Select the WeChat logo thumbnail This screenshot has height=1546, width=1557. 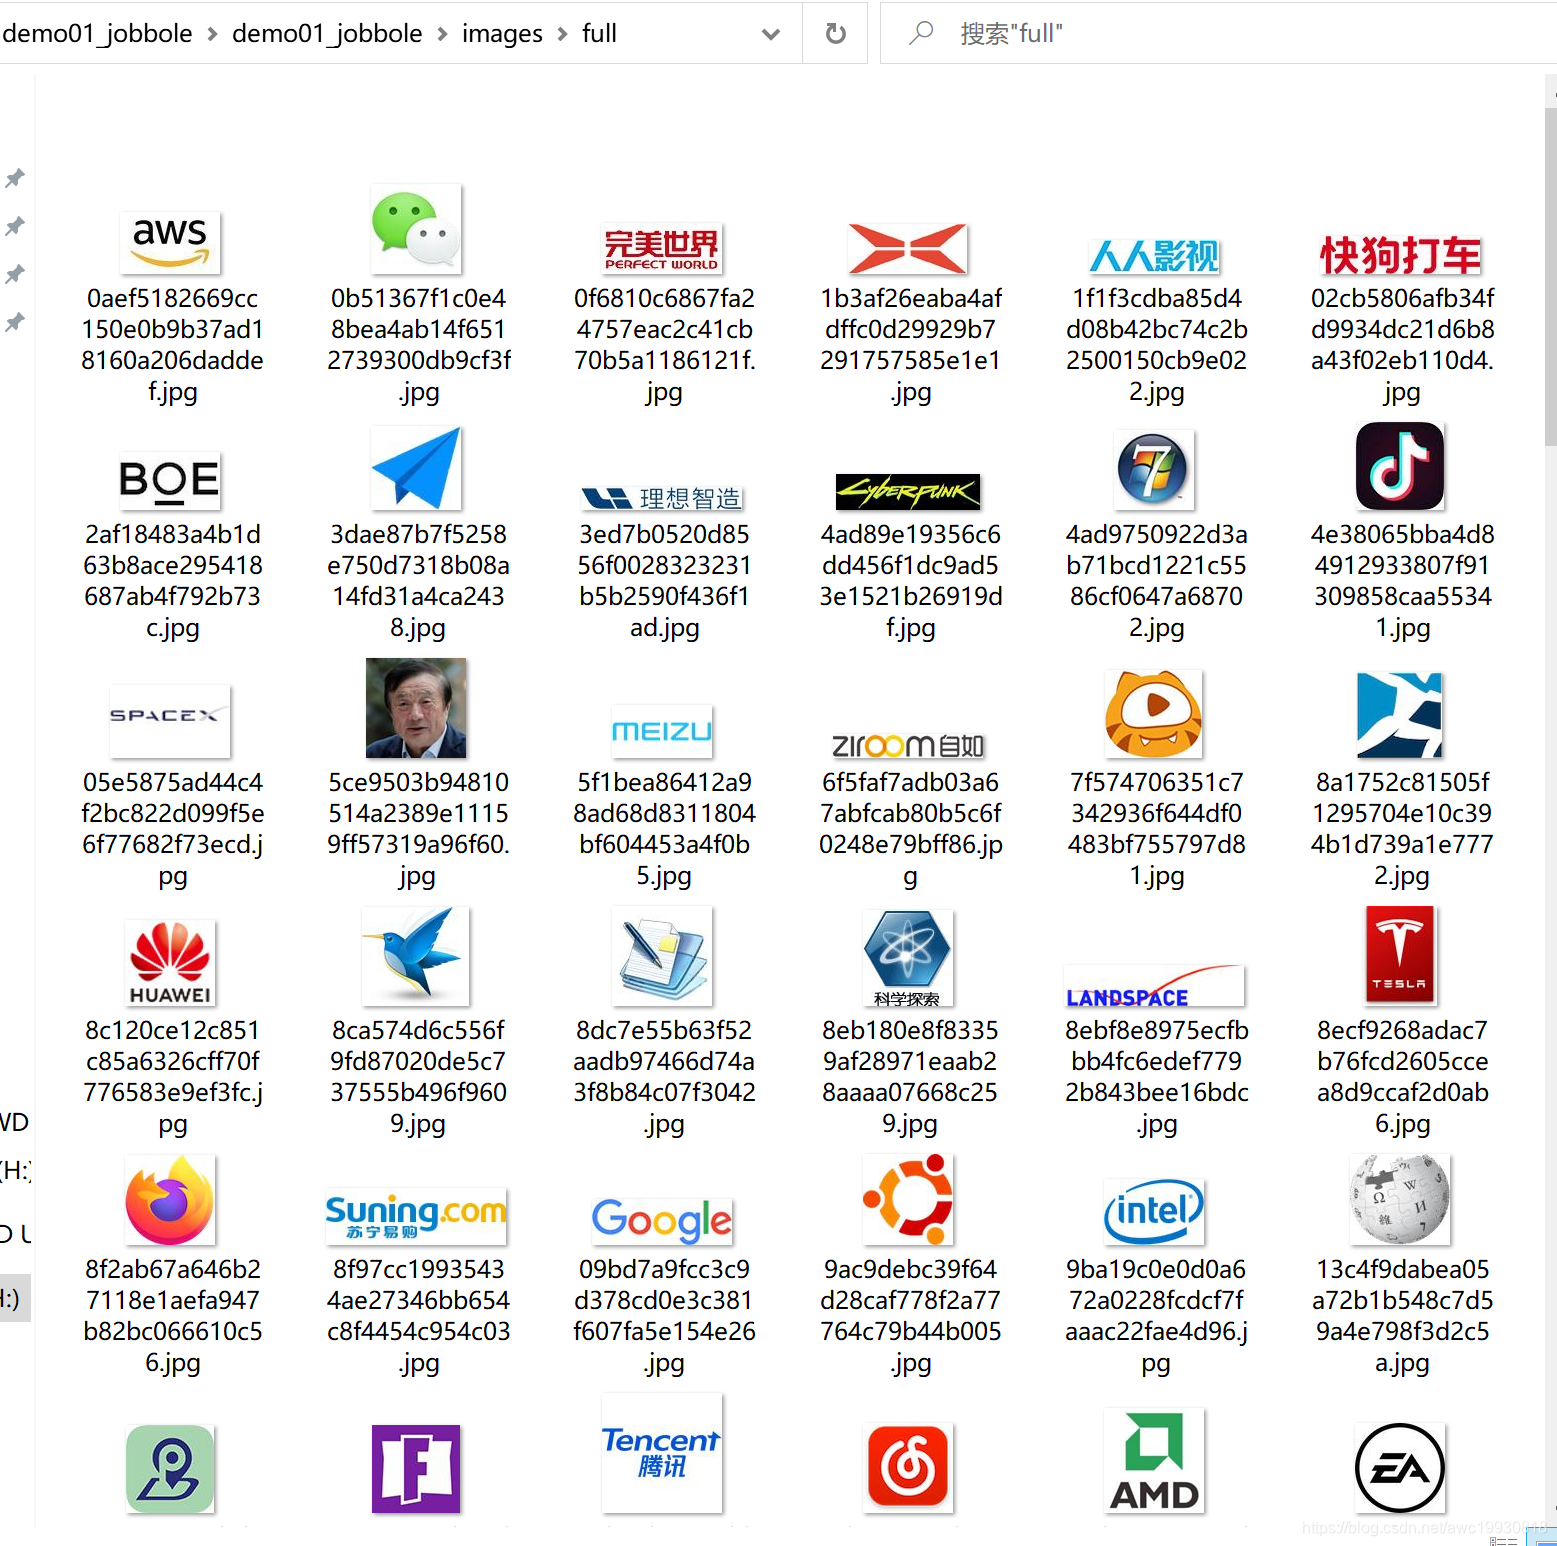click(x=416, y=229)
